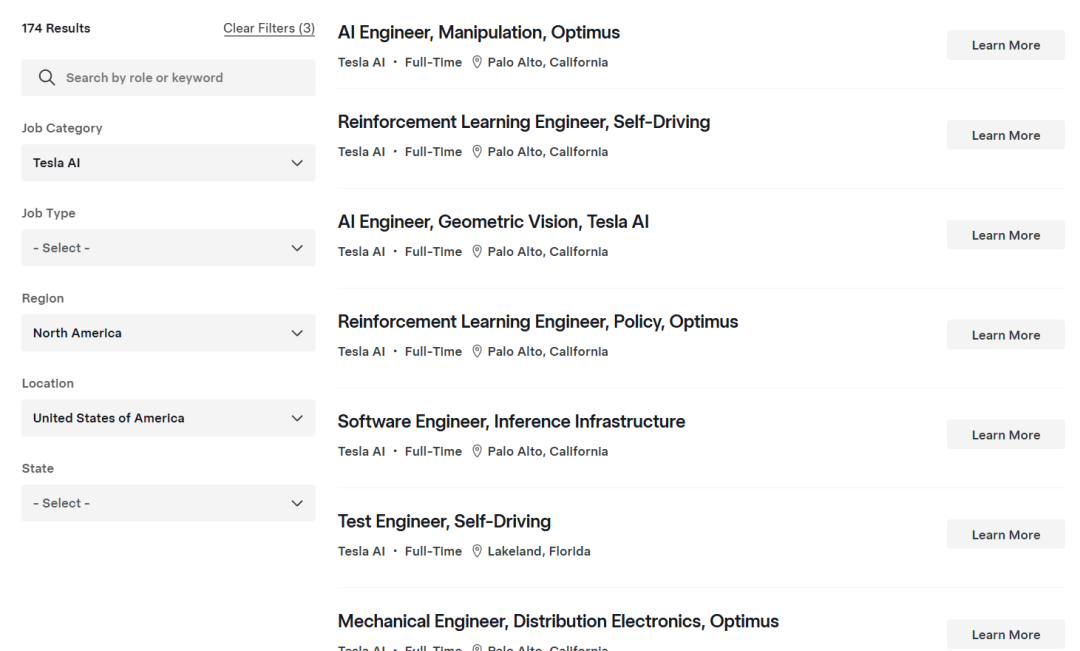Open the Region dropdown showing North America

pos(168,333)
